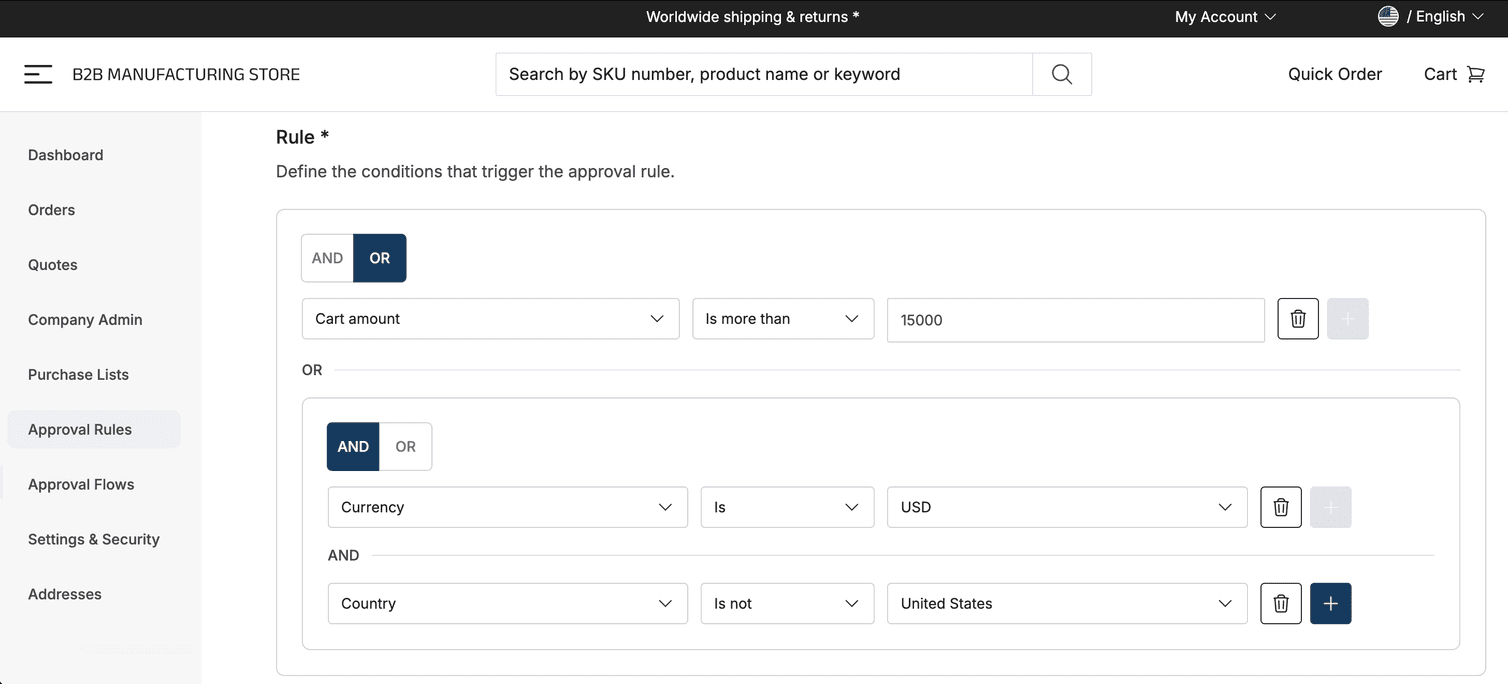
Task: Switch inner condition group to OR
Action: coord(405,446)
